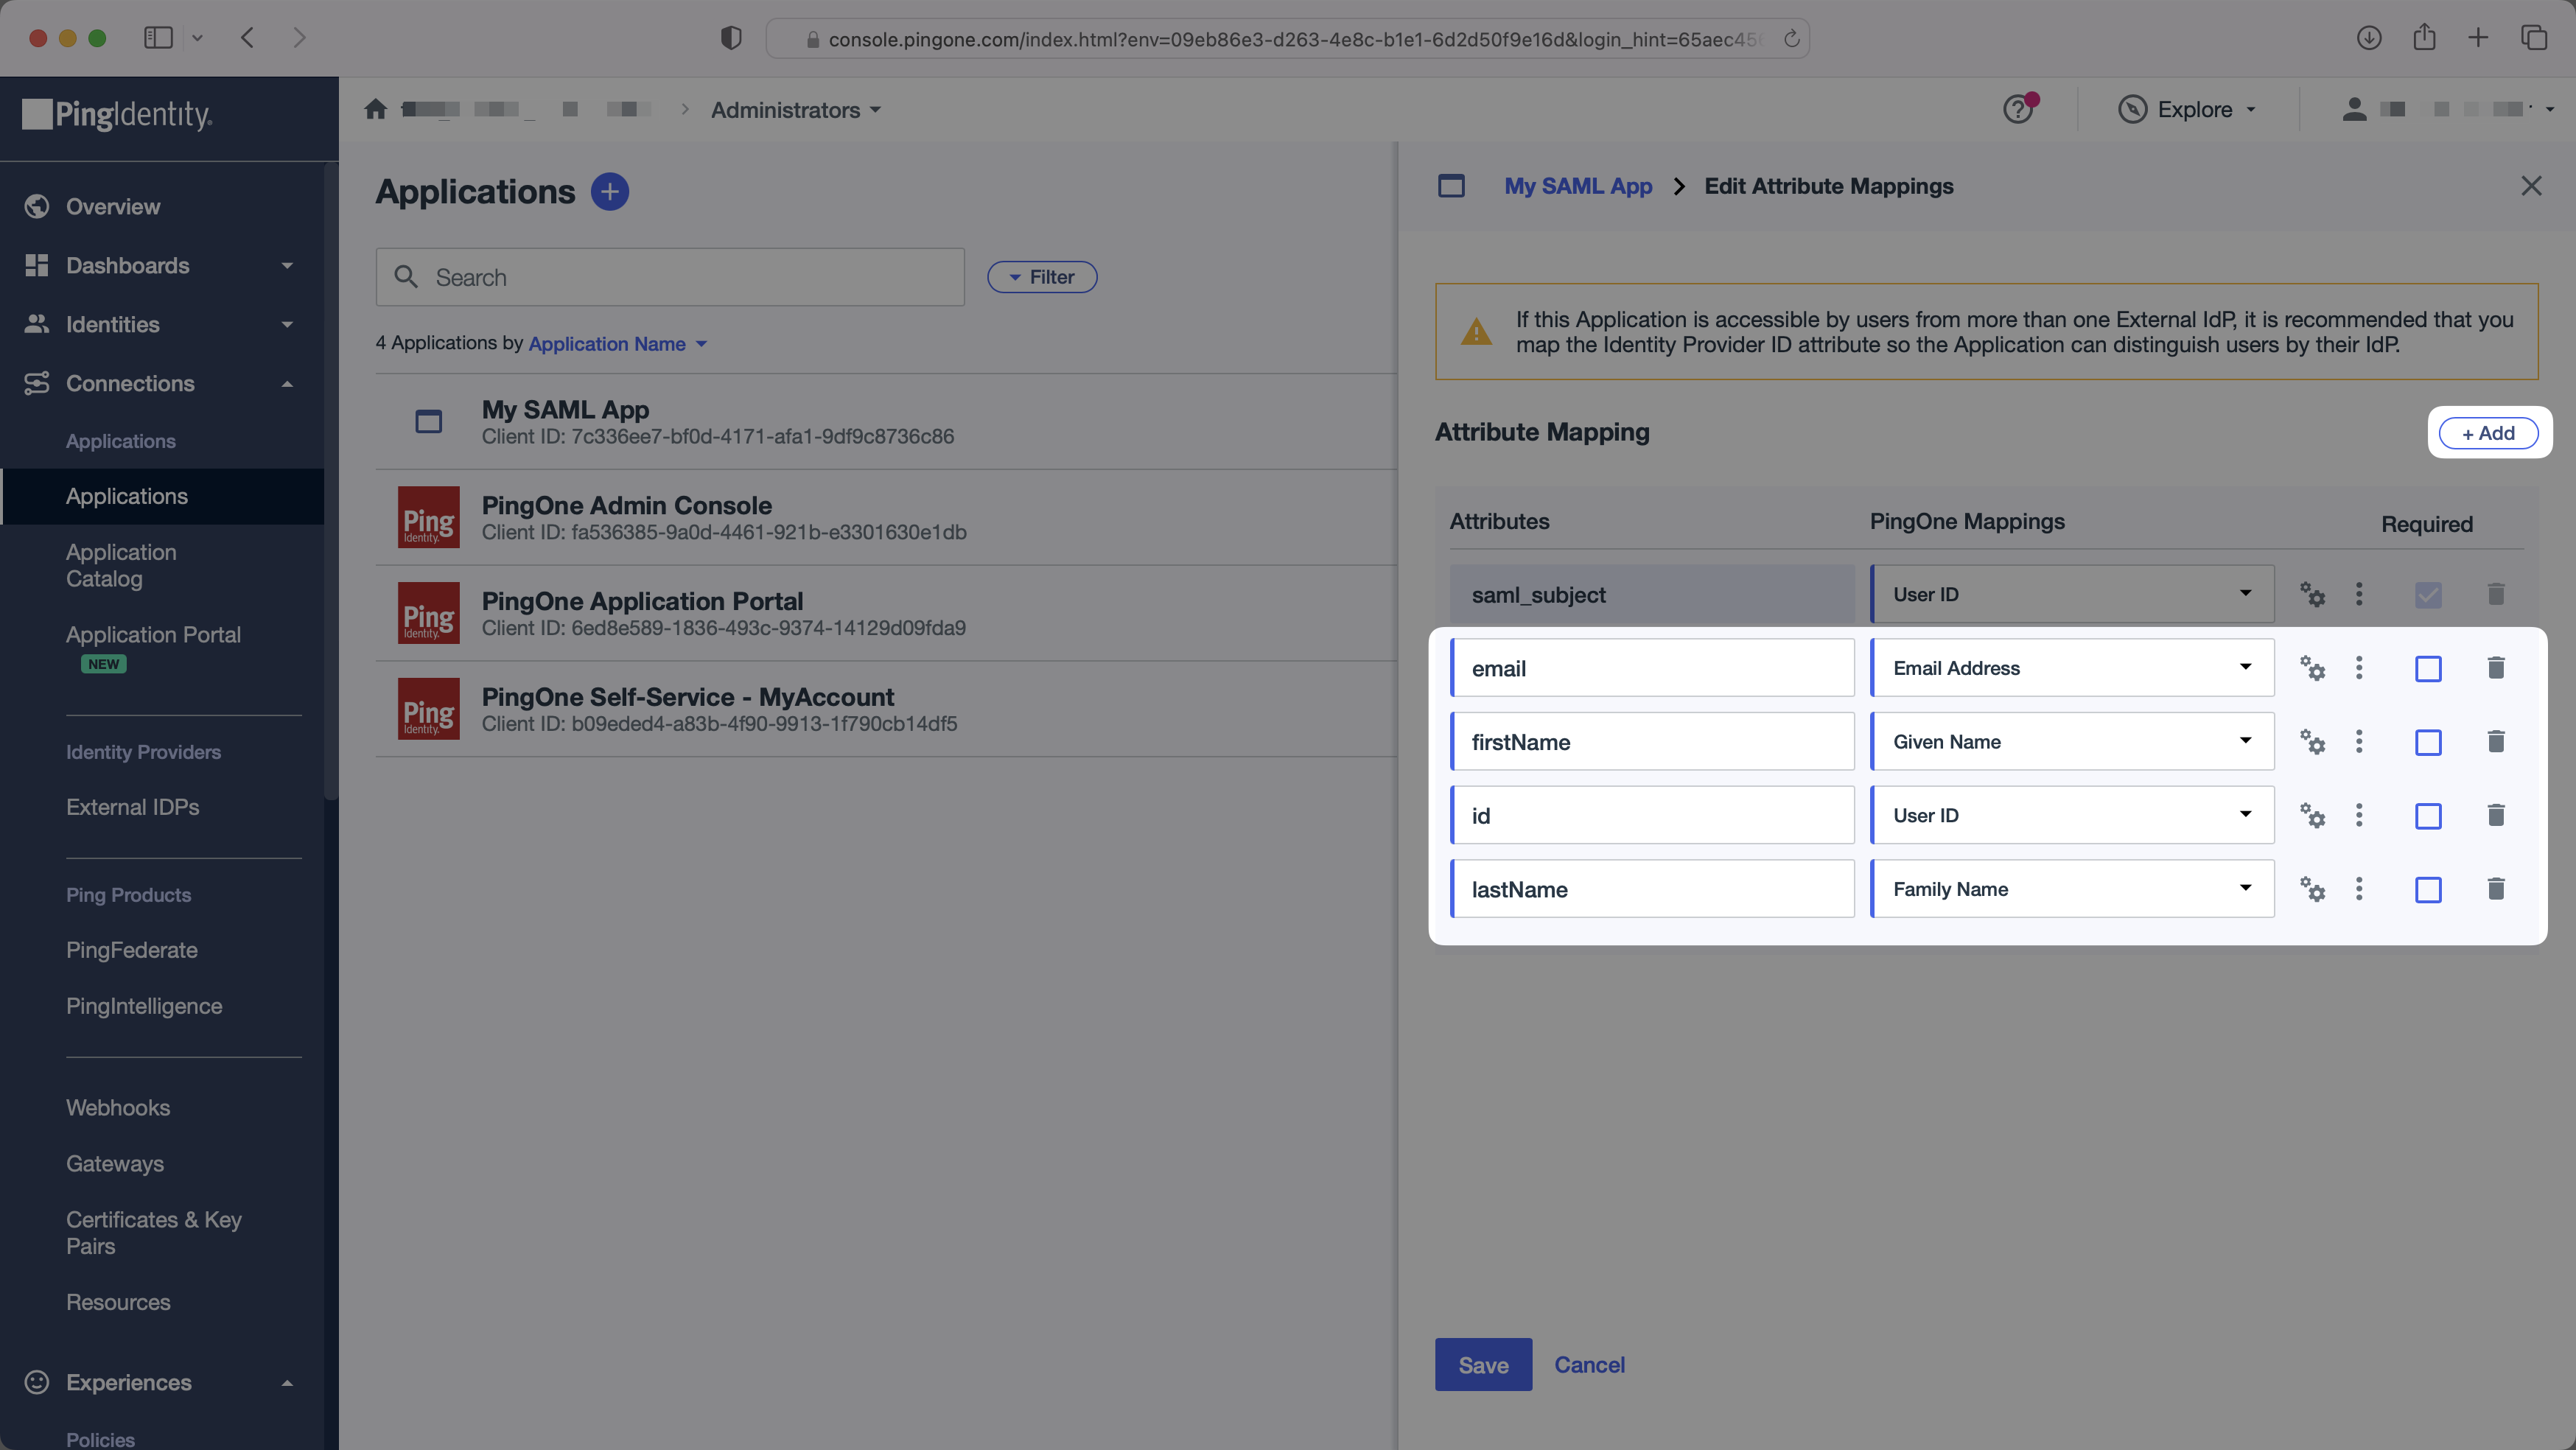Delete the lastName attribute mapping
This screenshot has width=2576, height=1450.
click(2495, 889)
